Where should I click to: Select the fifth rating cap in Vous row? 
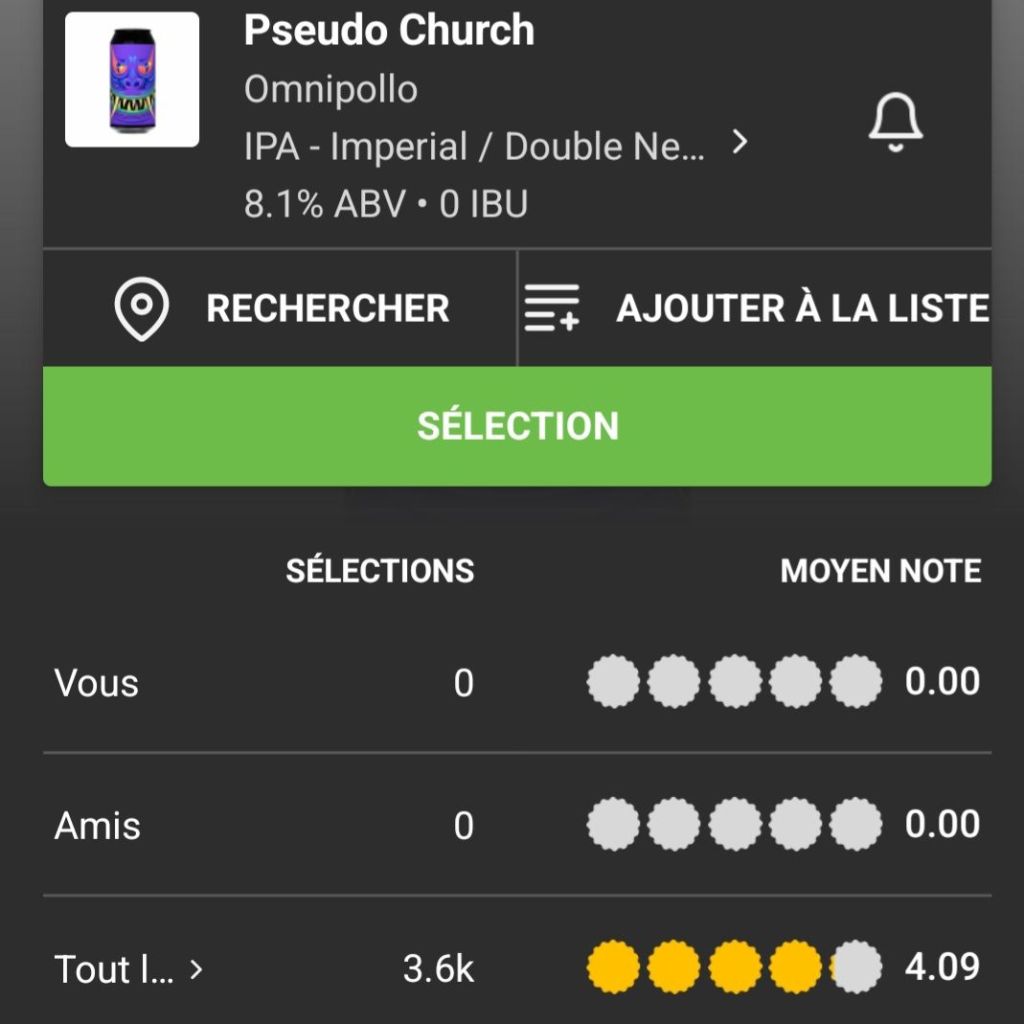(x=857, y=682)
